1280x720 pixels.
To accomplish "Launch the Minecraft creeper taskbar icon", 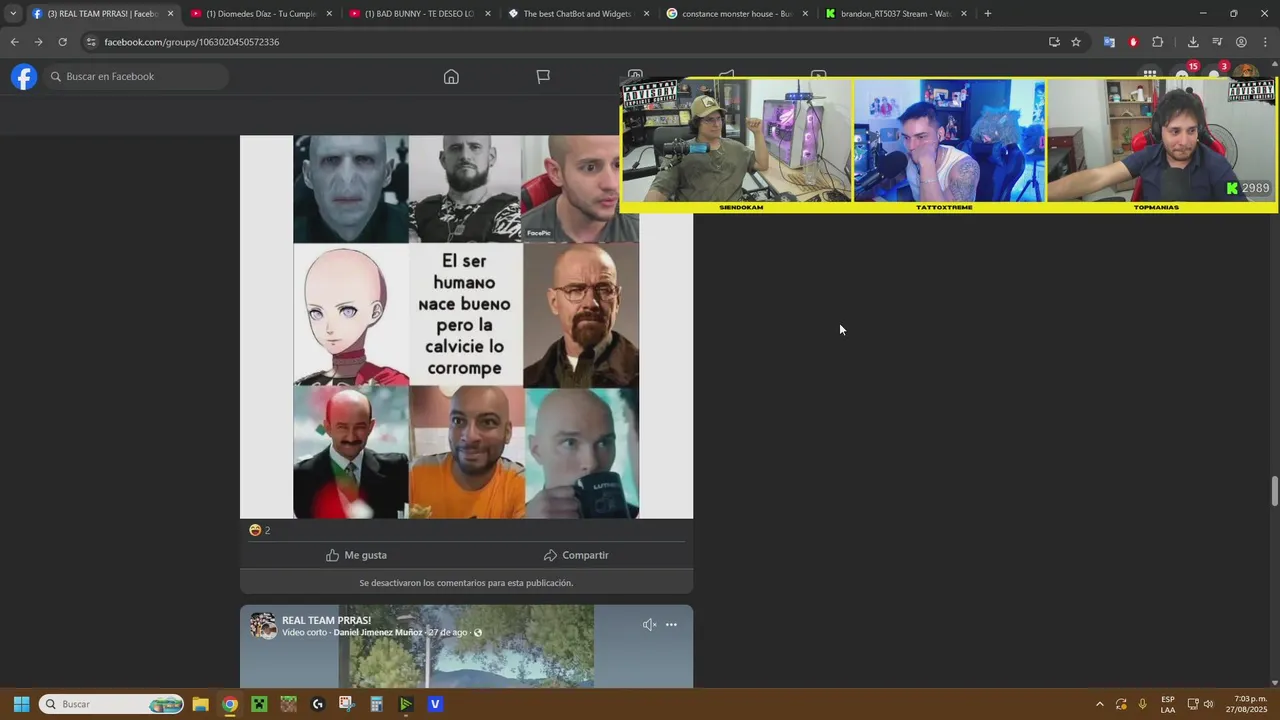I will (259, 704).
